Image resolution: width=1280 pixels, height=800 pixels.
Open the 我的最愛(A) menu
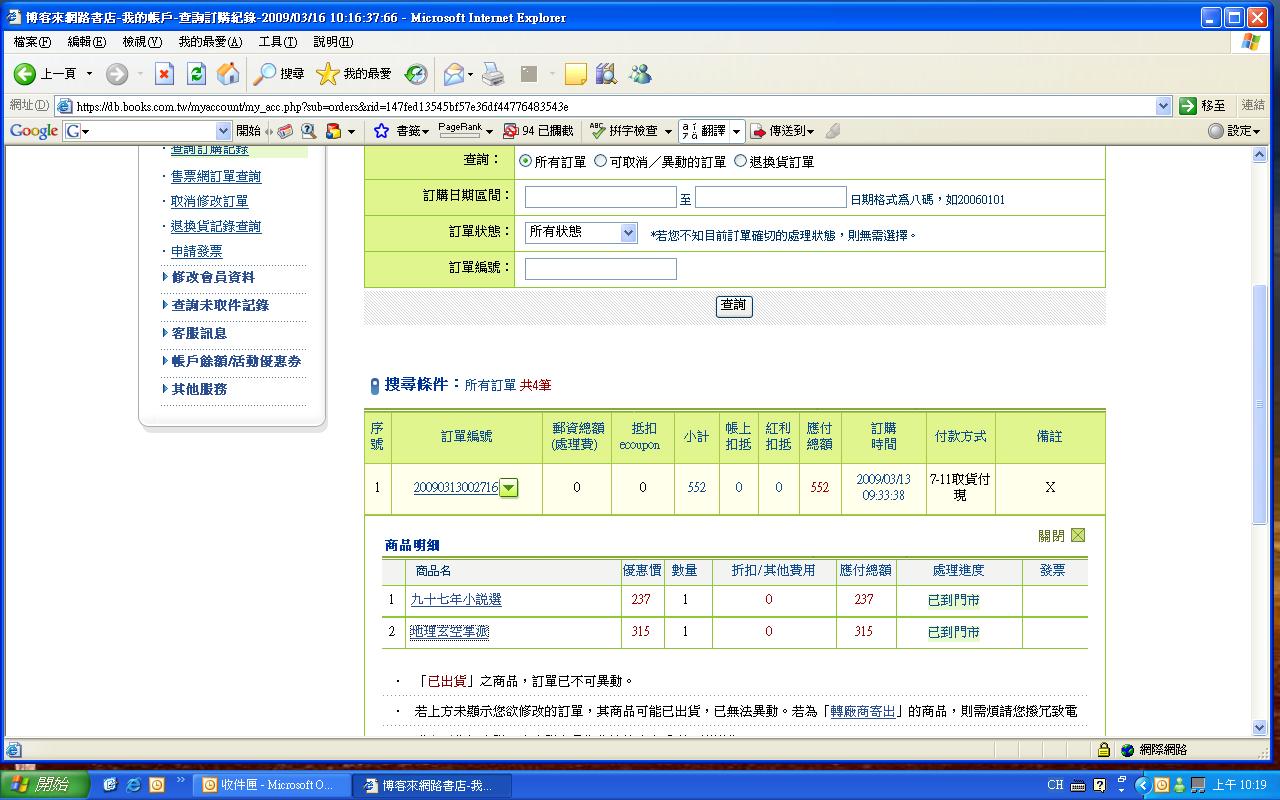[210, 42]
